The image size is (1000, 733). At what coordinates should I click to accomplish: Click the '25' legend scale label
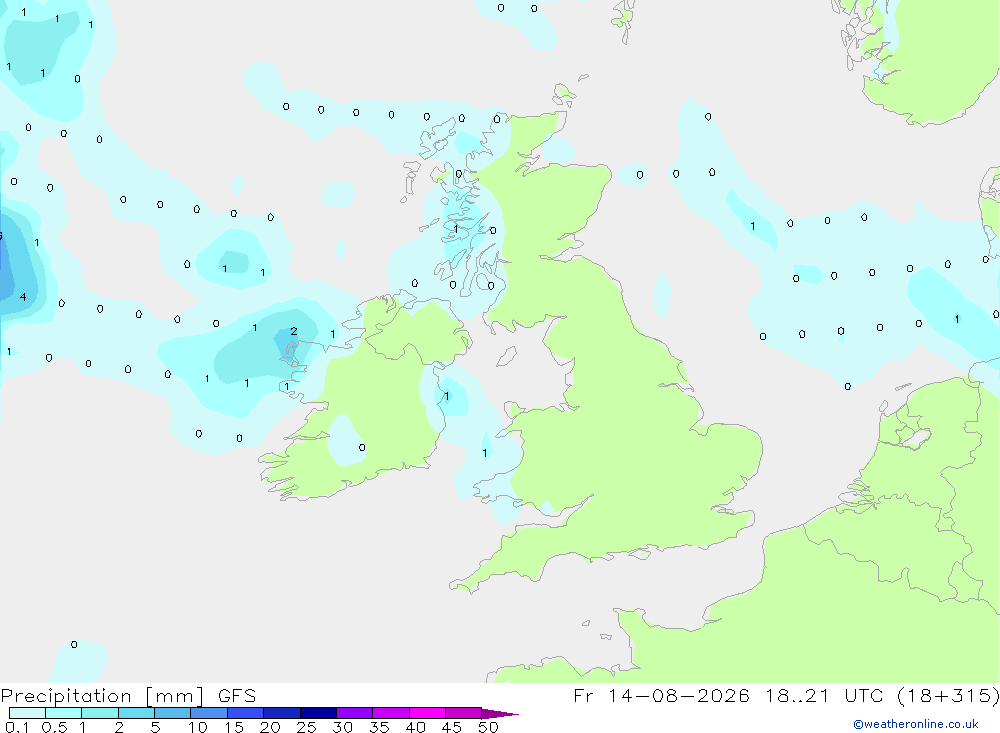(306, 727)
